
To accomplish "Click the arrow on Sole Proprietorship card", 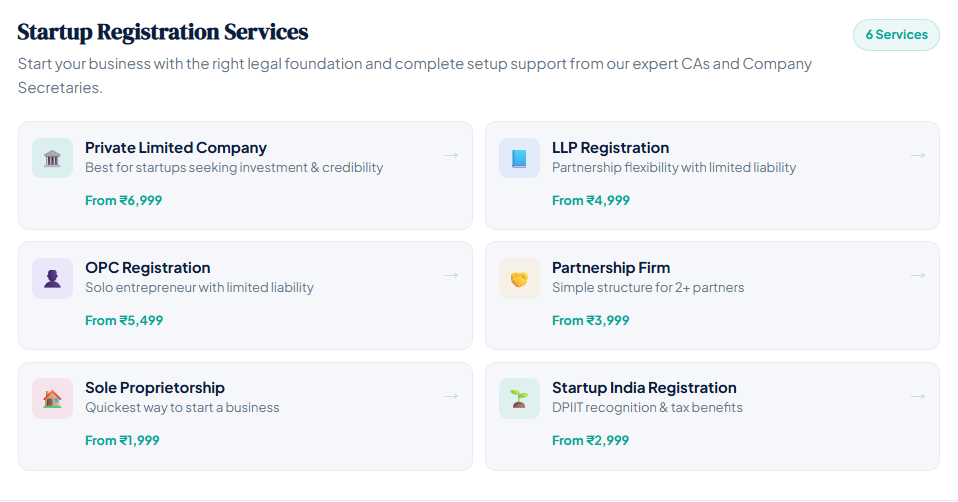I will 451,395.
